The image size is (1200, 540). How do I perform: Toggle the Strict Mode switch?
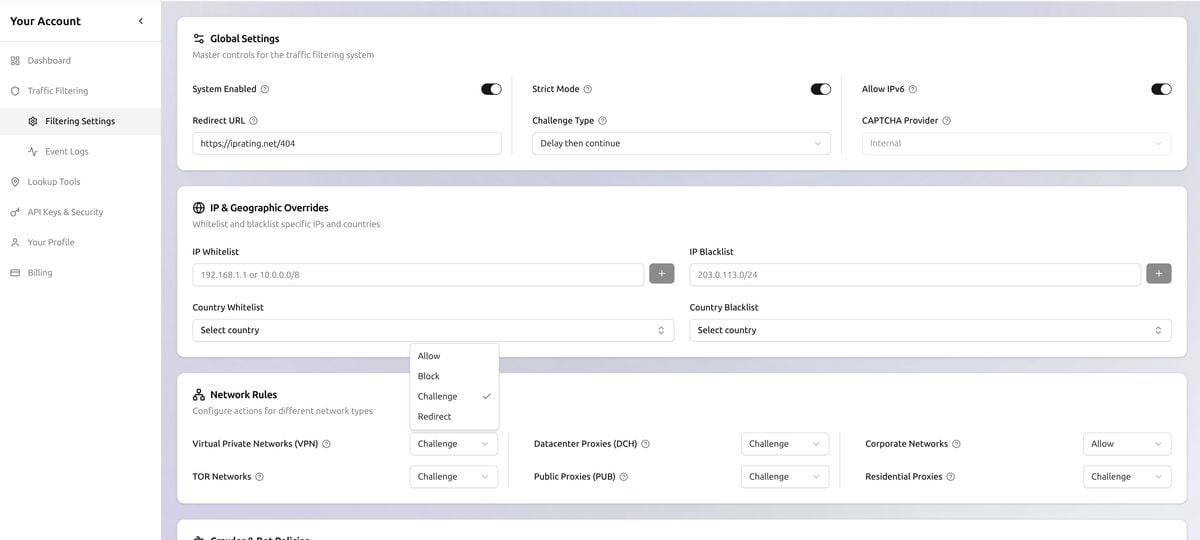(x=820, y=89)
